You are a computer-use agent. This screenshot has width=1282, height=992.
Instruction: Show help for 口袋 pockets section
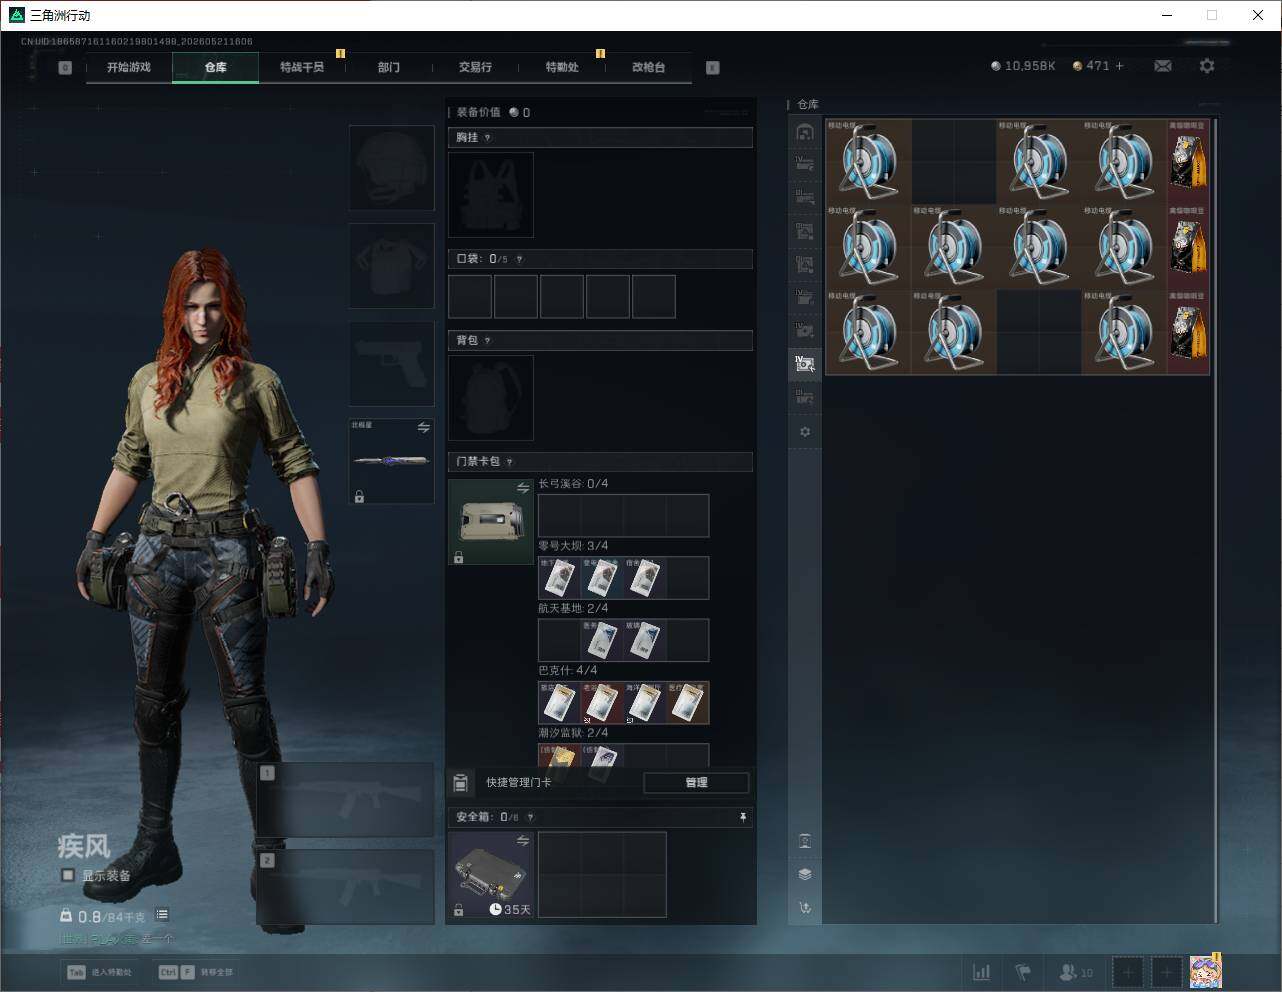tap(519, 259)
